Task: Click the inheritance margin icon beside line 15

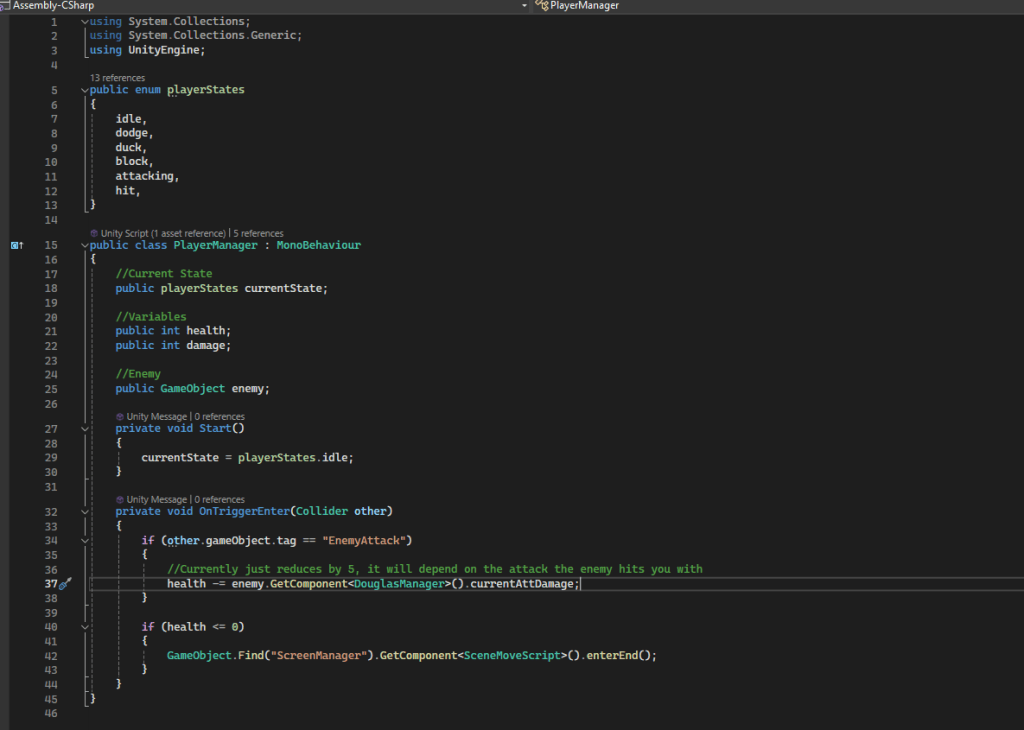Action: (x=17, y=245)
